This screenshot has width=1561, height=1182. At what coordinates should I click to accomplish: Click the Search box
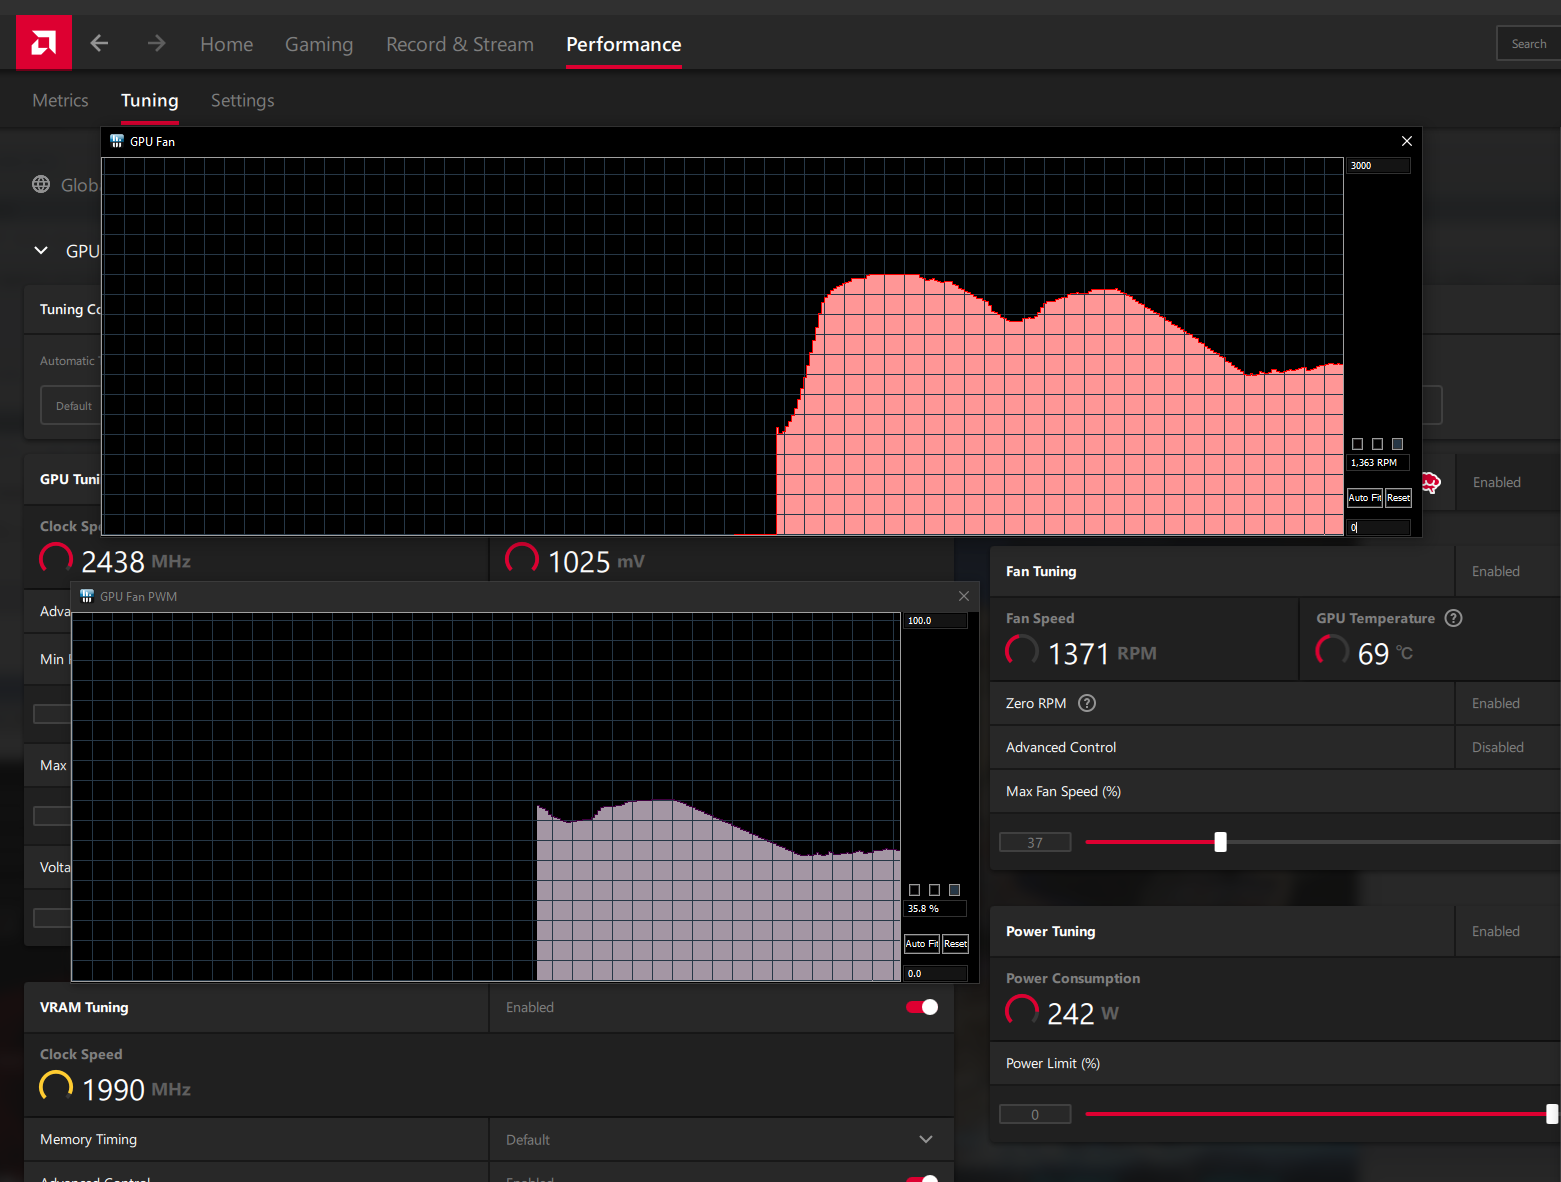(x=1529, y=43)
